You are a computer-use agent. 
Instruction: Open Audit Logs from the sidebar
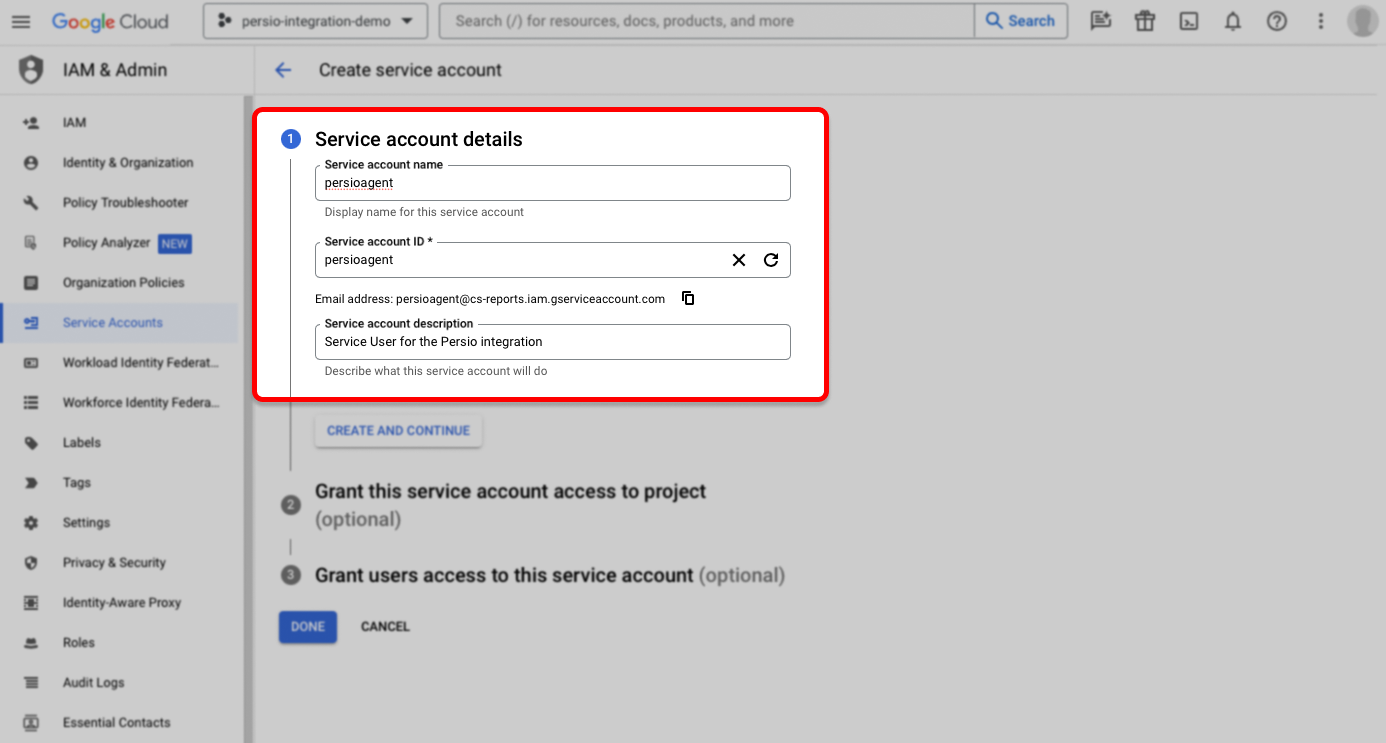[92, 682]
